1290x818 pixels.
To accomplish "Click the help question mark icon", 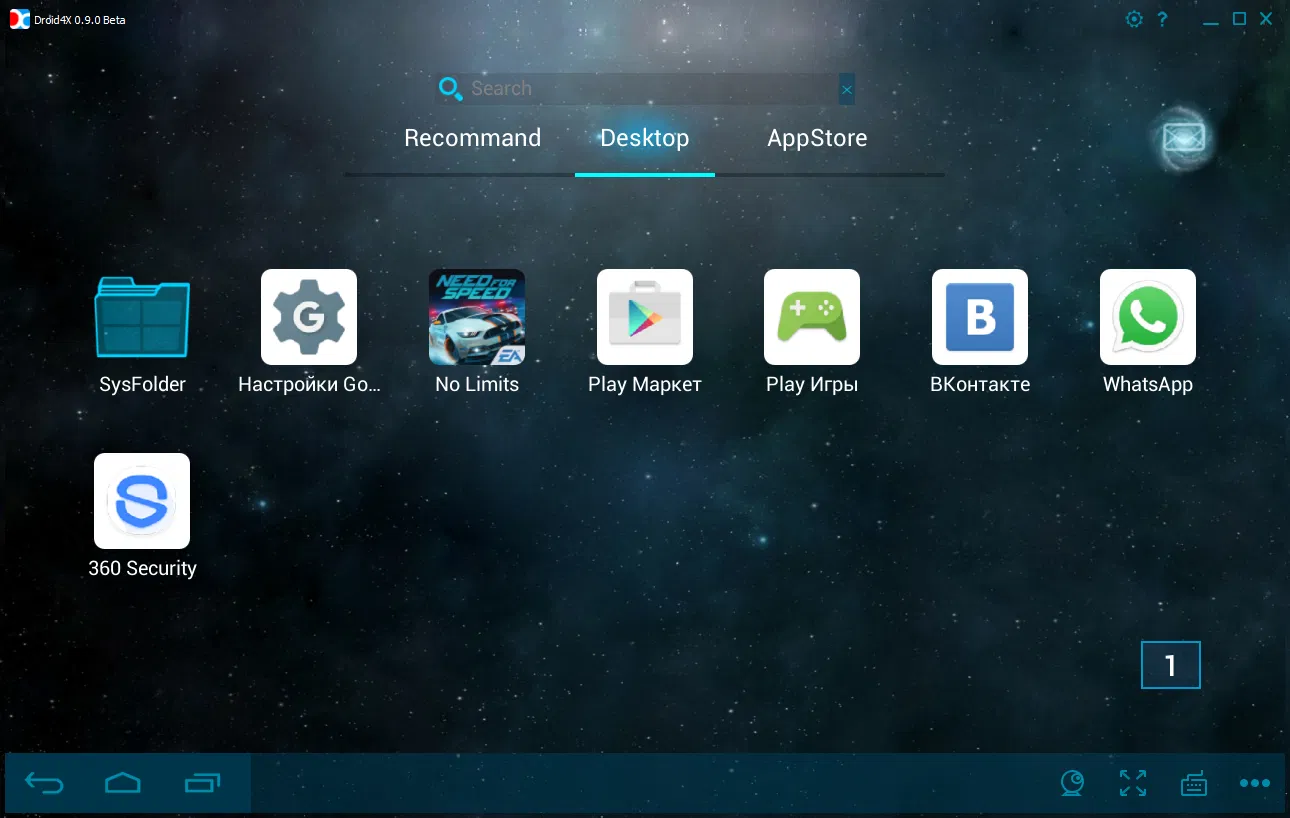I will coord(1163,19).
